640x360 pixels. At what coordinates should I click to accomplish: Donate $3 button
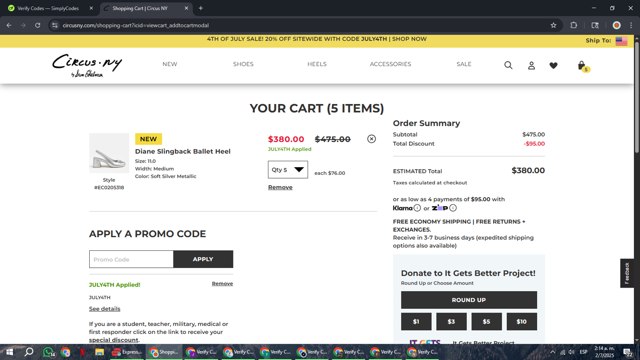tap(451, 322)
